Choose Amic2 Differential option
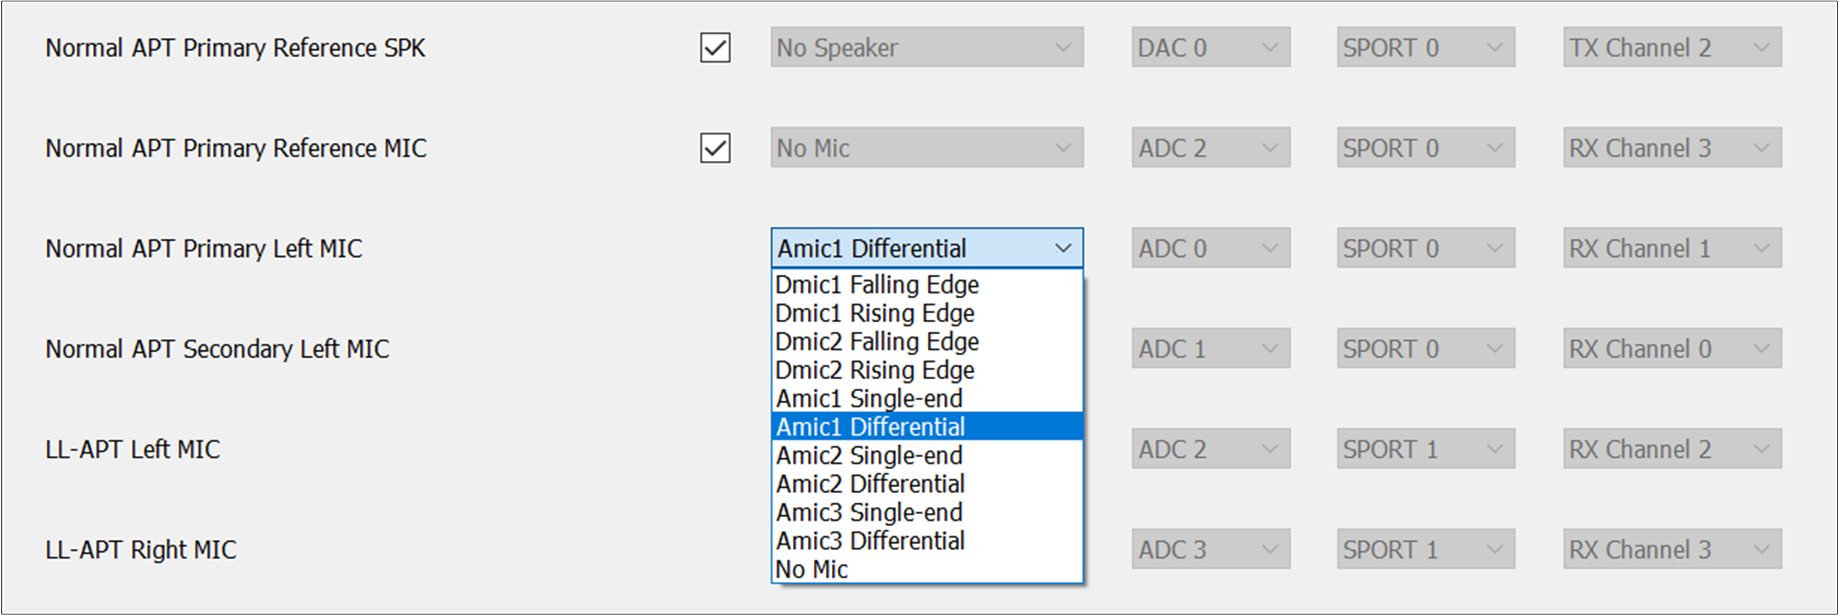The width and height of the screenshot is (1839, 615). click(927, 484)
